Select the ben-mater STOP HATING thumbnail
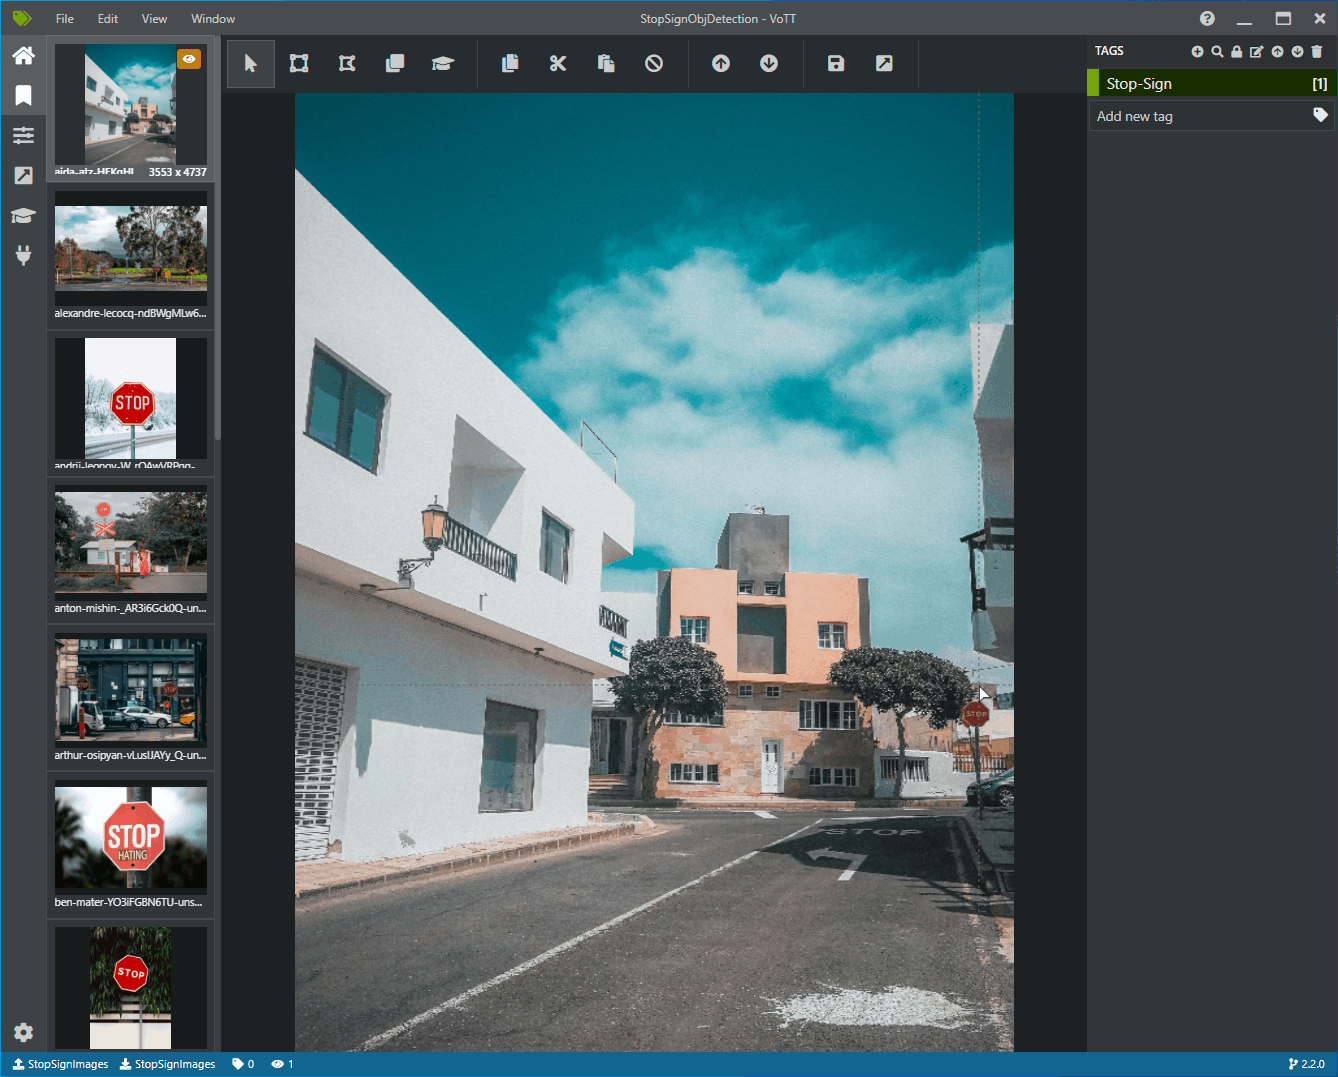Image resolution: width=1338 pixels, height=1077 pixels. coord(130,837)
